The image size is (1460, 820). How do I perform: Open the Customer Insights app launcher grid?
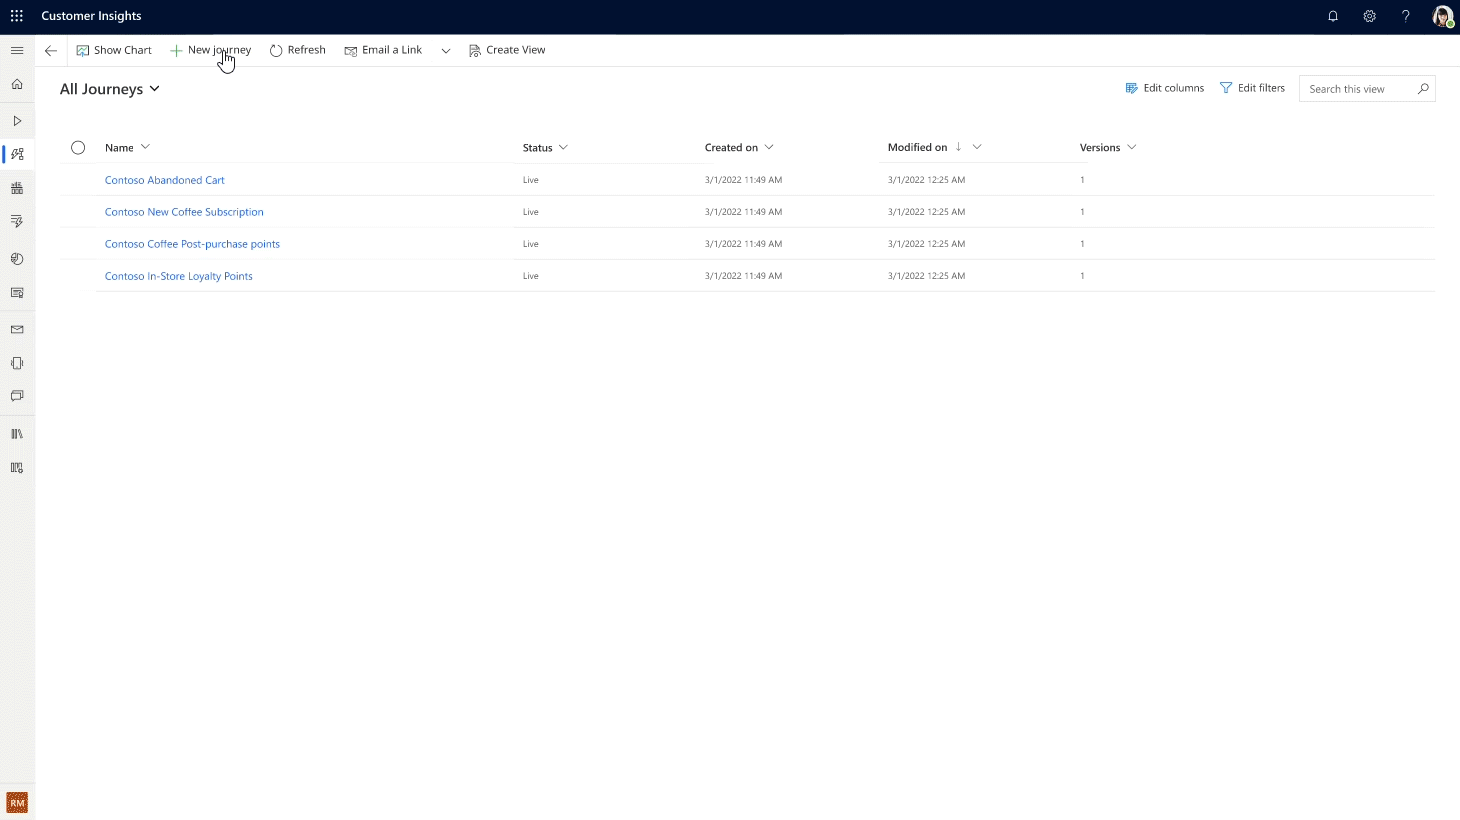(16, 15)
